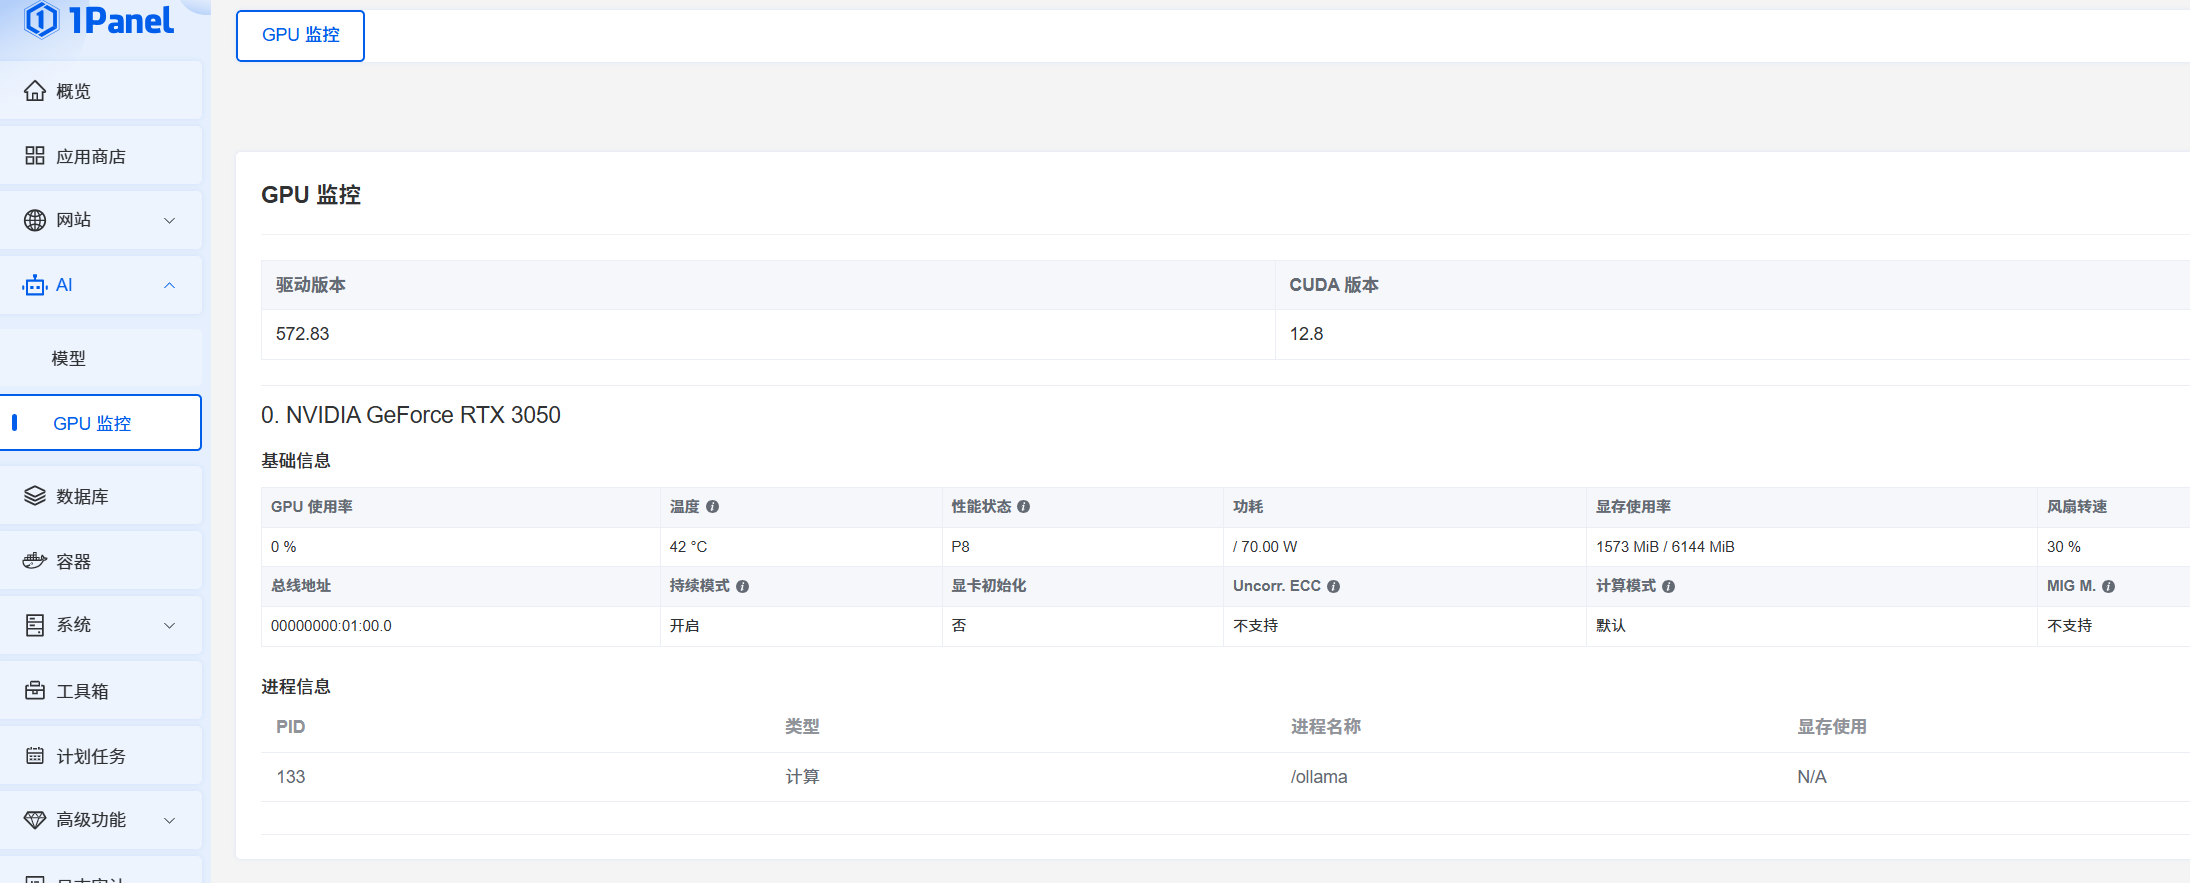The width and height of the screenshot is (2190, 883).
Task: Click the 显存使用 value N/A
Action: [1811, 777]
